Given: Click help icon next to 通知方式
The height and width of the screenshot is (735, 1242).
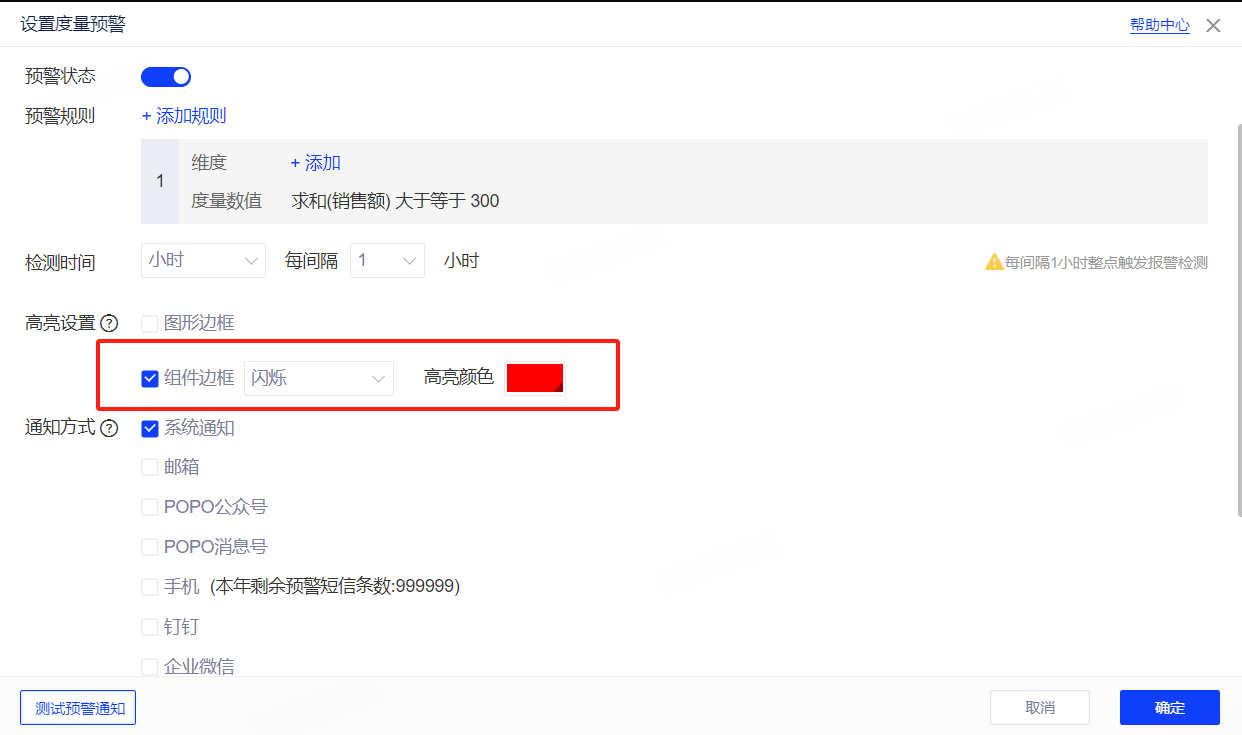Looking at the screenshot, I should [109, 429].
